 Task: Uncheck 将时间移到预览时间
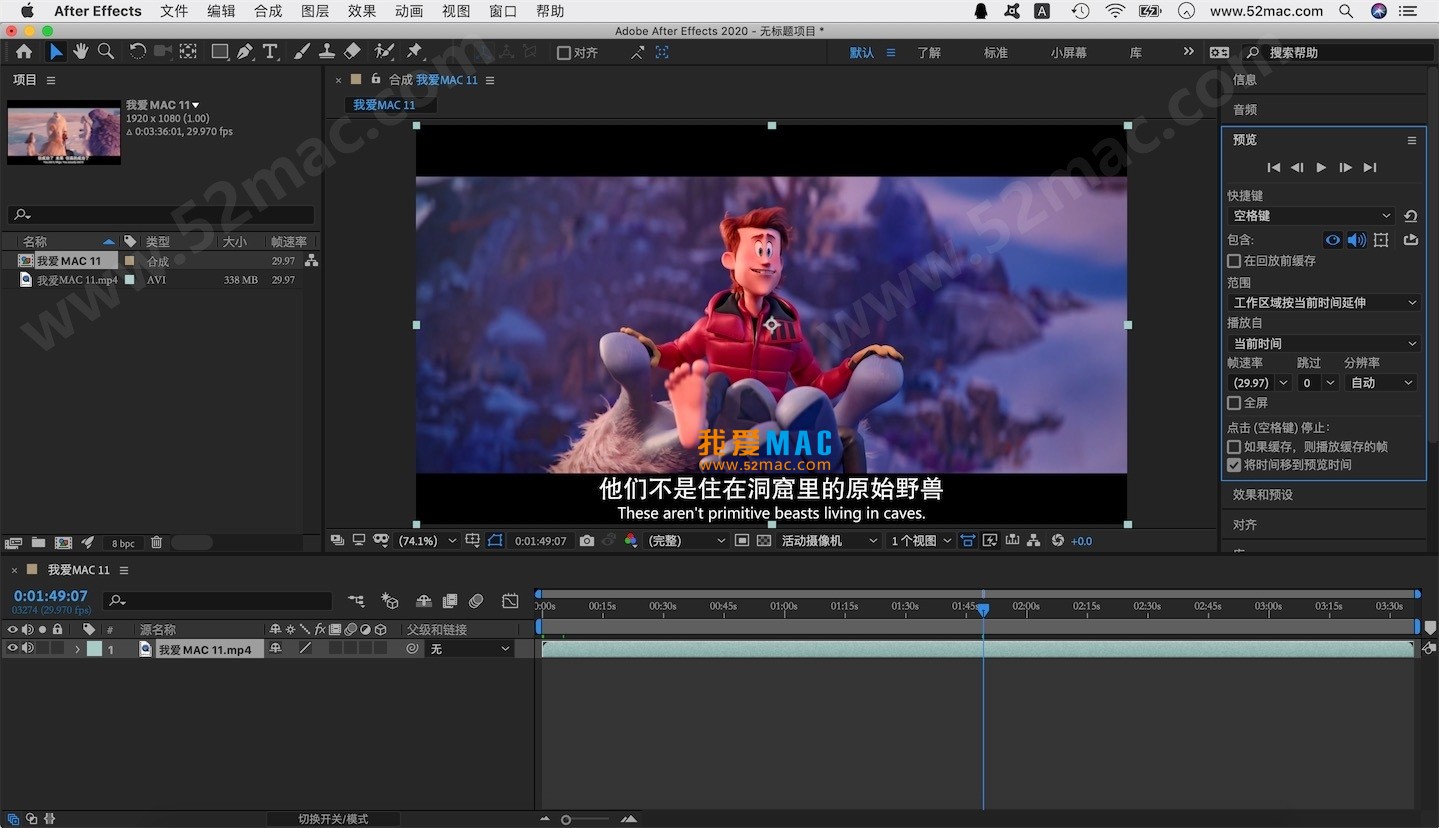(x=1234, y=465)
